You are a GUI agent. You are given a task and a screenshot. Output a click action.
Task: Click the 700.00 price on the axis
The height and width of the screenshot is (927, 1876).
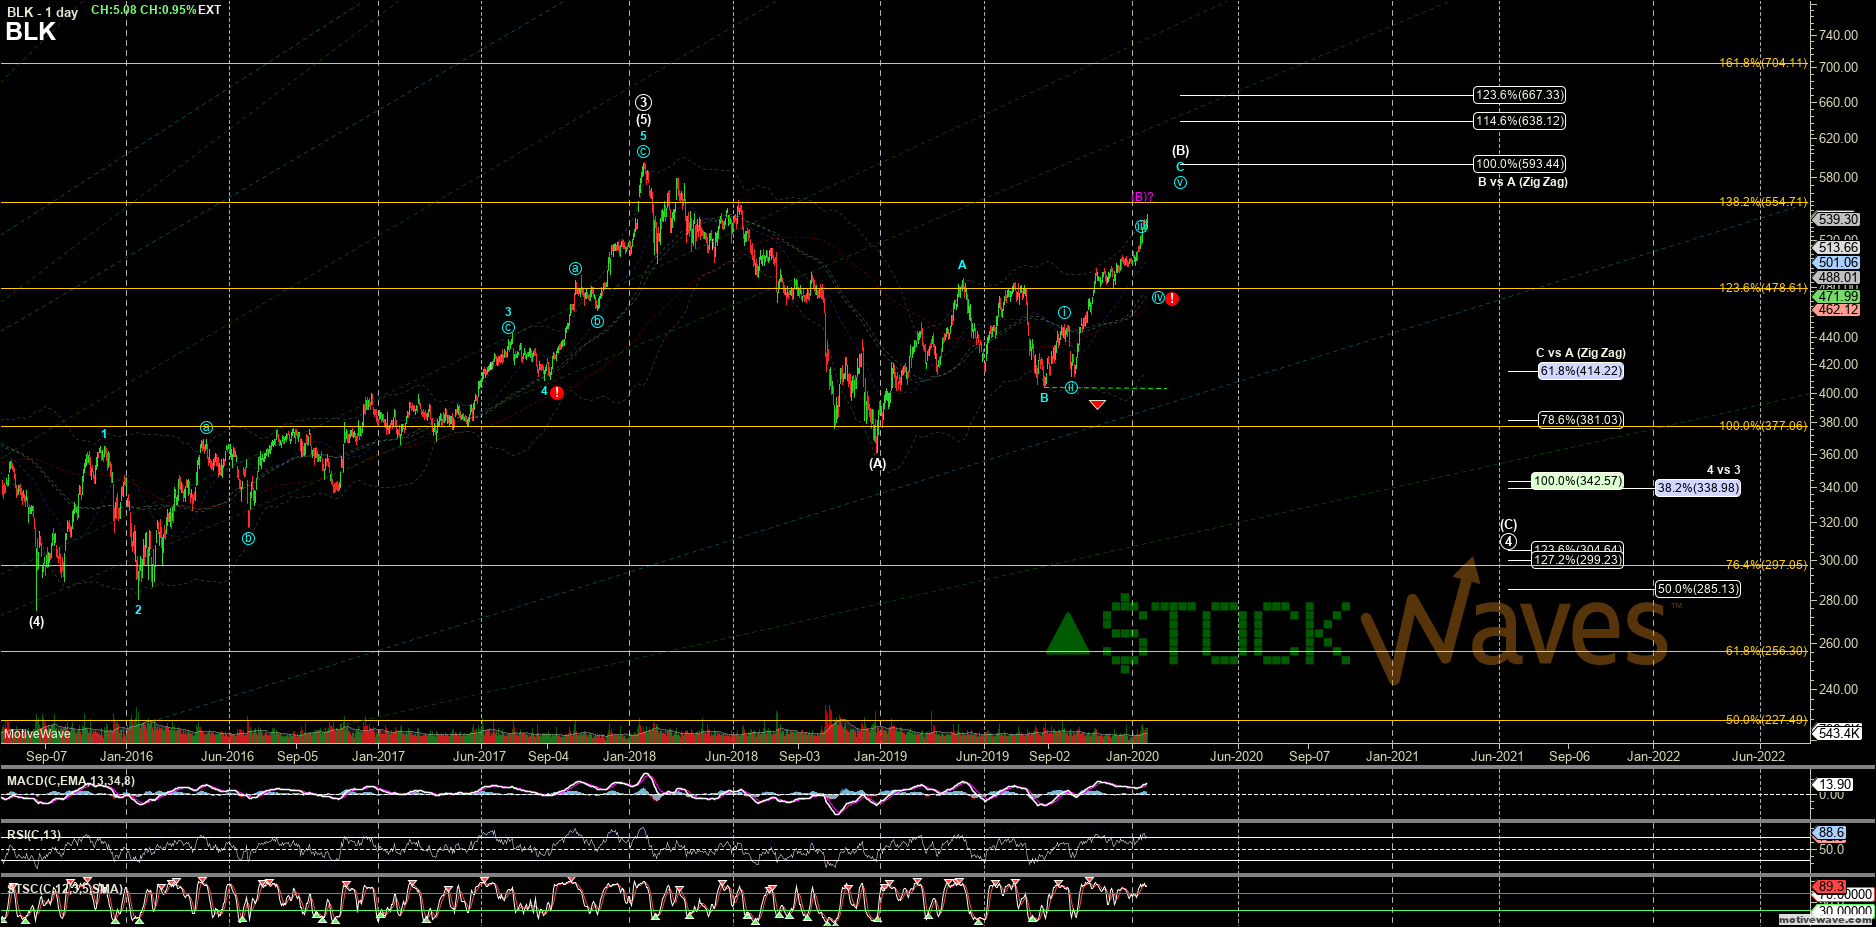click(x=1839, y=67)
